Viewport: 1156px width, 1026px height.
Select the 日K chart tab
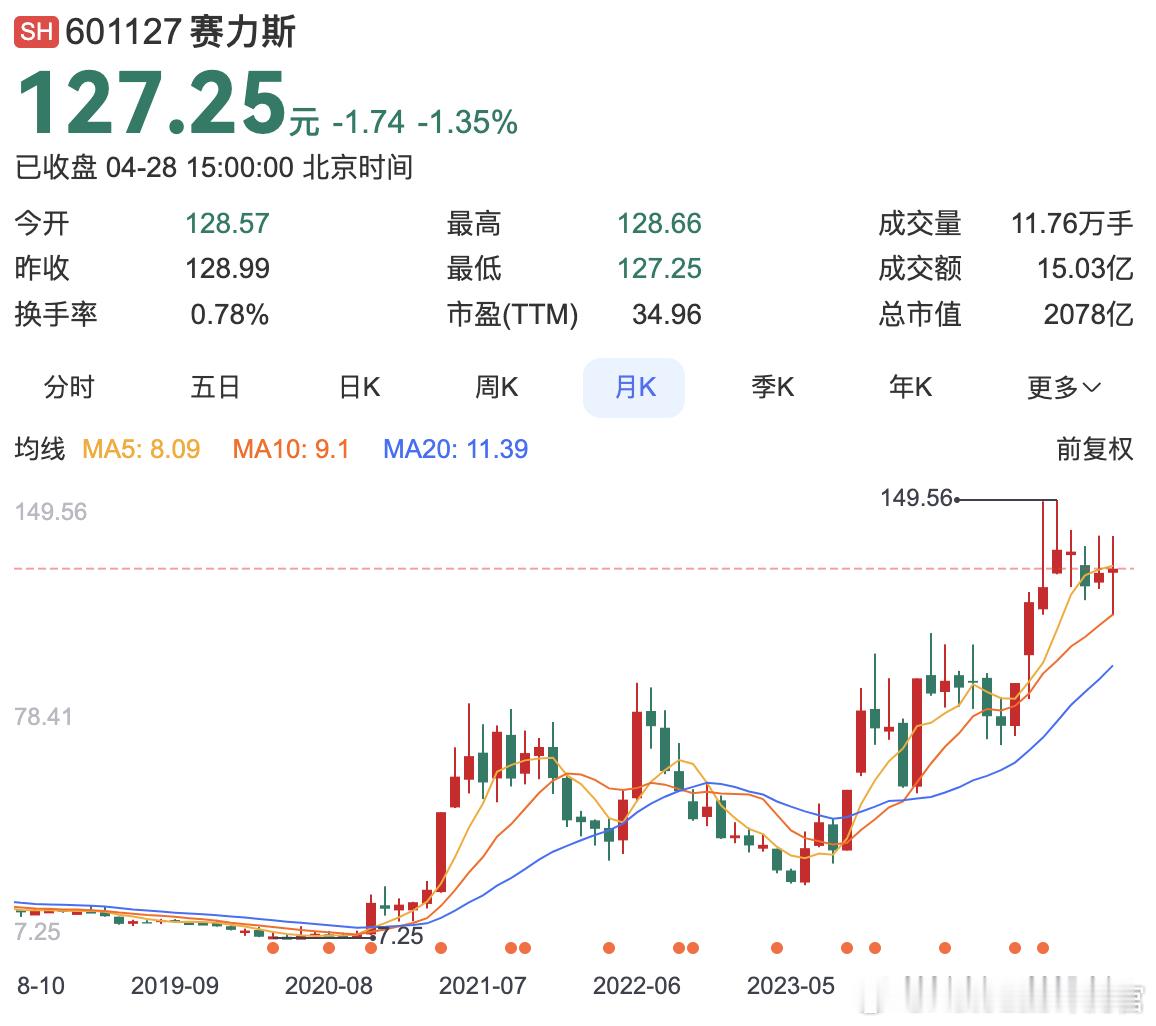[360, 387]
